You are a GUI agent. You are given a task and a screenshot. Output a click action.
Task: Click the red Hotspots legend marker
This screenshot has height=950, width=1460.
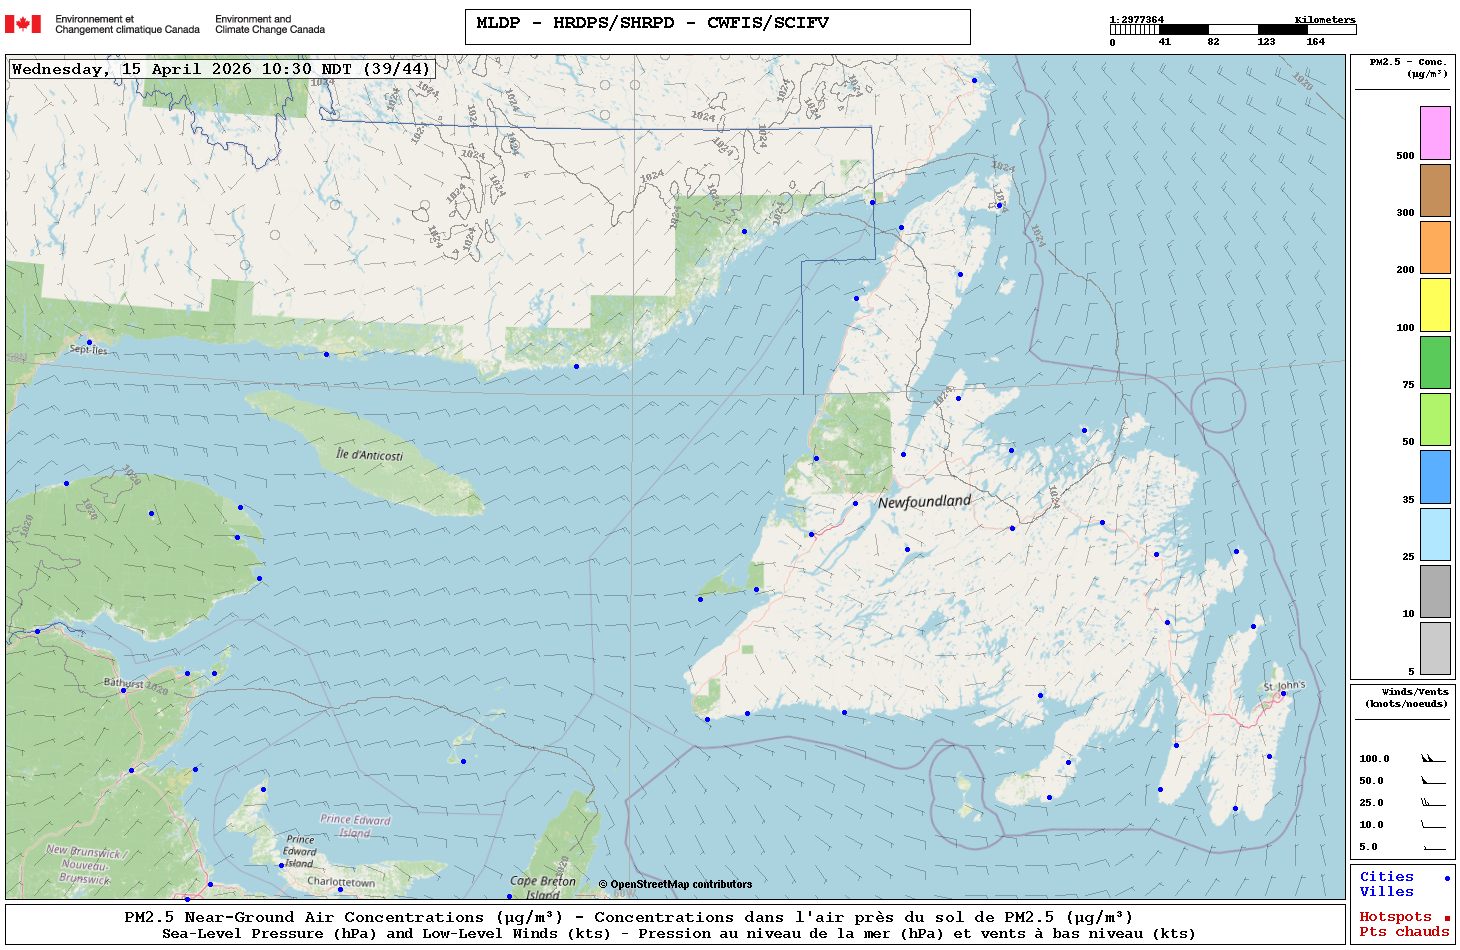click(x=1446, y=918)
